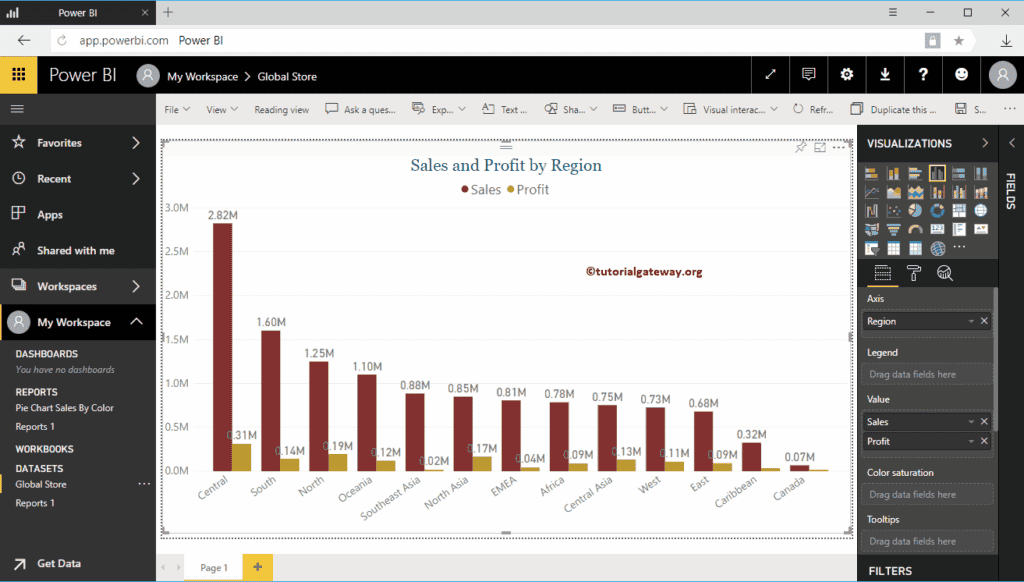Open the visual in Focus mode
This screenshot has height=582, width=1024.
click(820, 146)
